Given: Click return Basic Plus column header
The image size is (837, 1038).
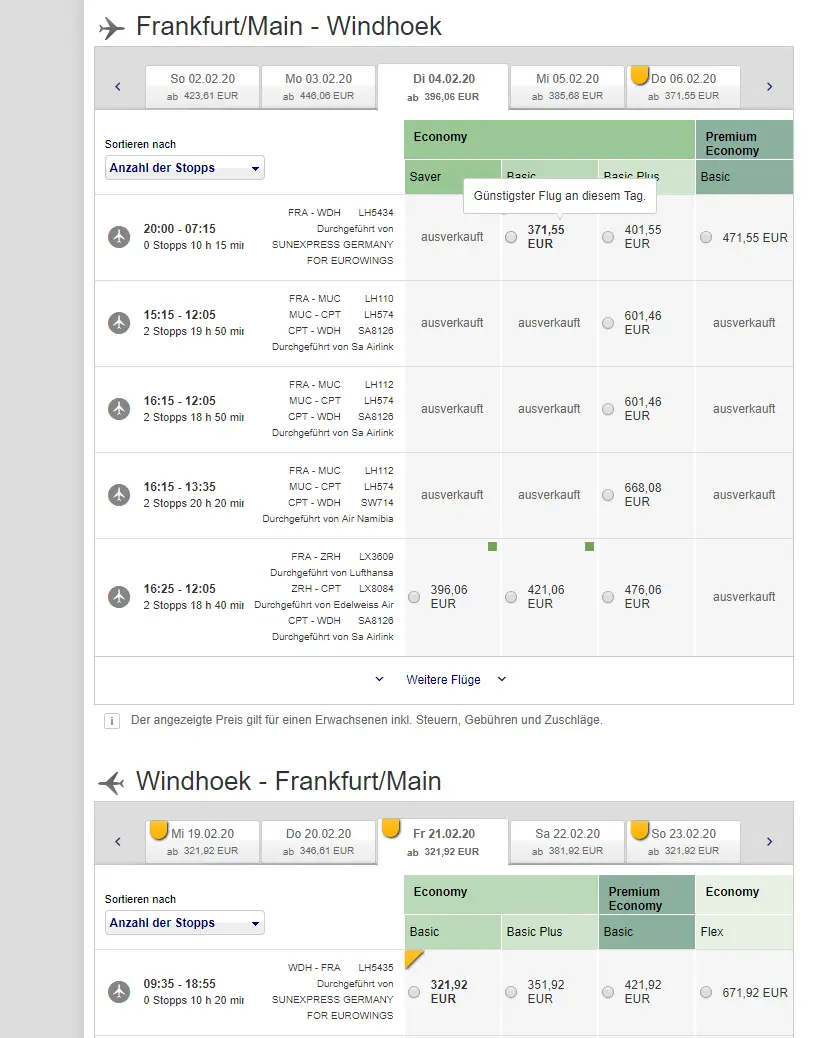Looking at the screenshot, I should [x=550, y=932].
